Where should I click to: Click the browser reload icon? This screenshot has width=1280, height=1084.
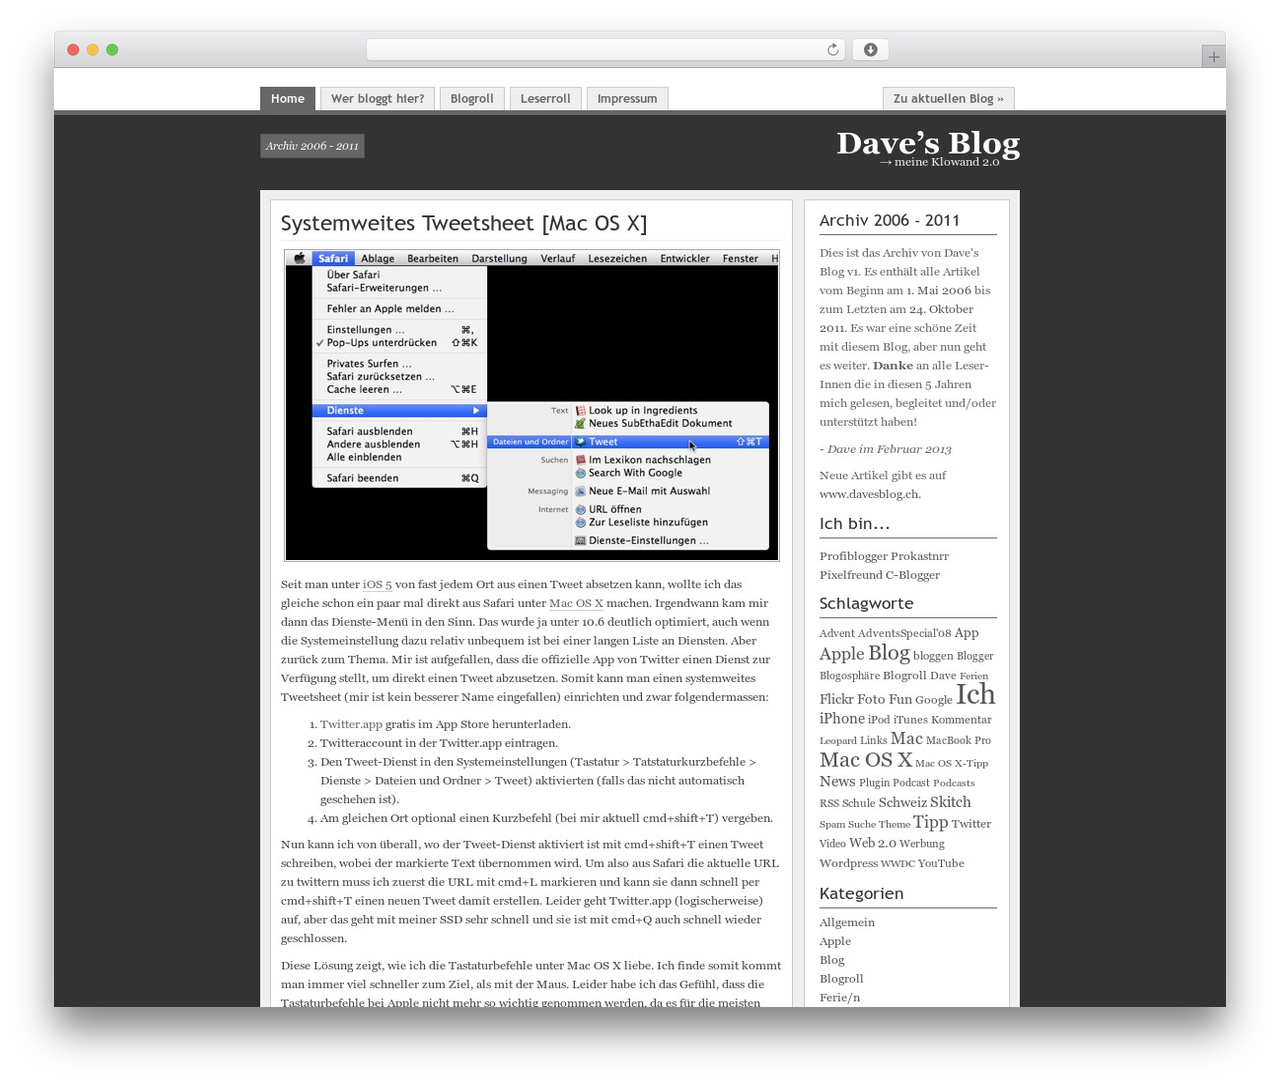tap(833, 50)
